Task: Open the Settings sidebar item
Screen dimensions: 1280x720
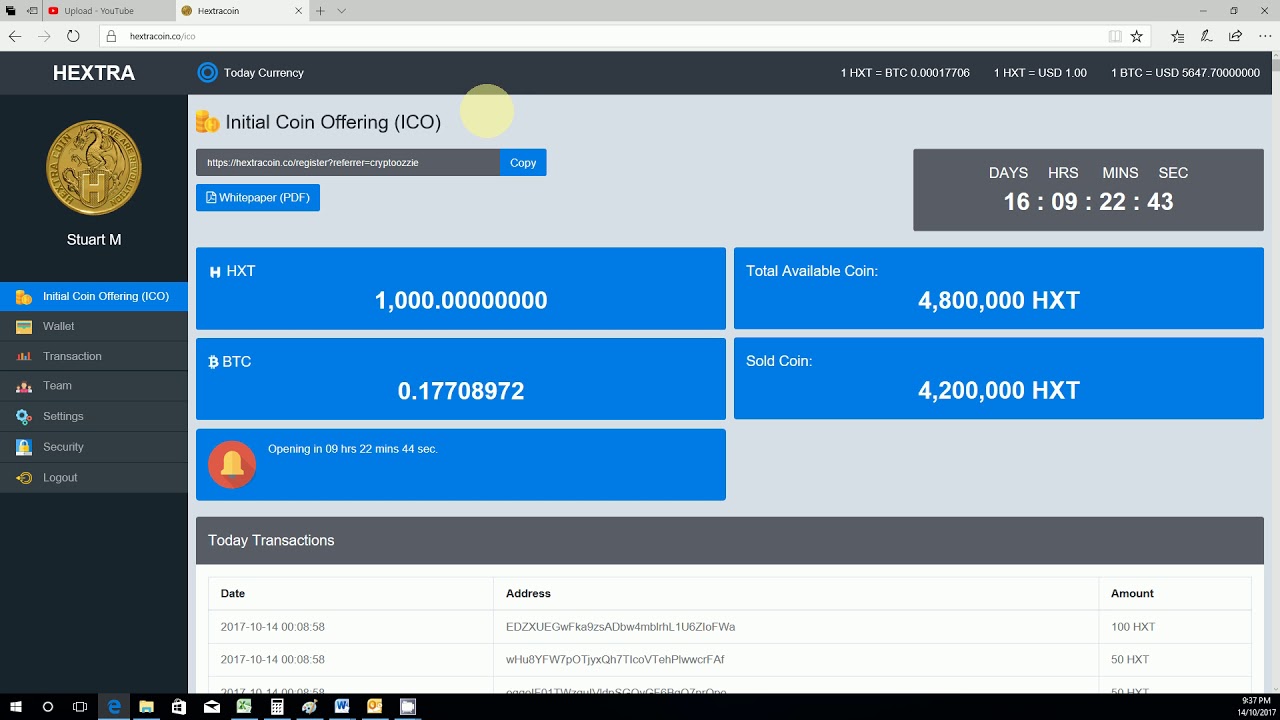Action: (x=94, y=416)
